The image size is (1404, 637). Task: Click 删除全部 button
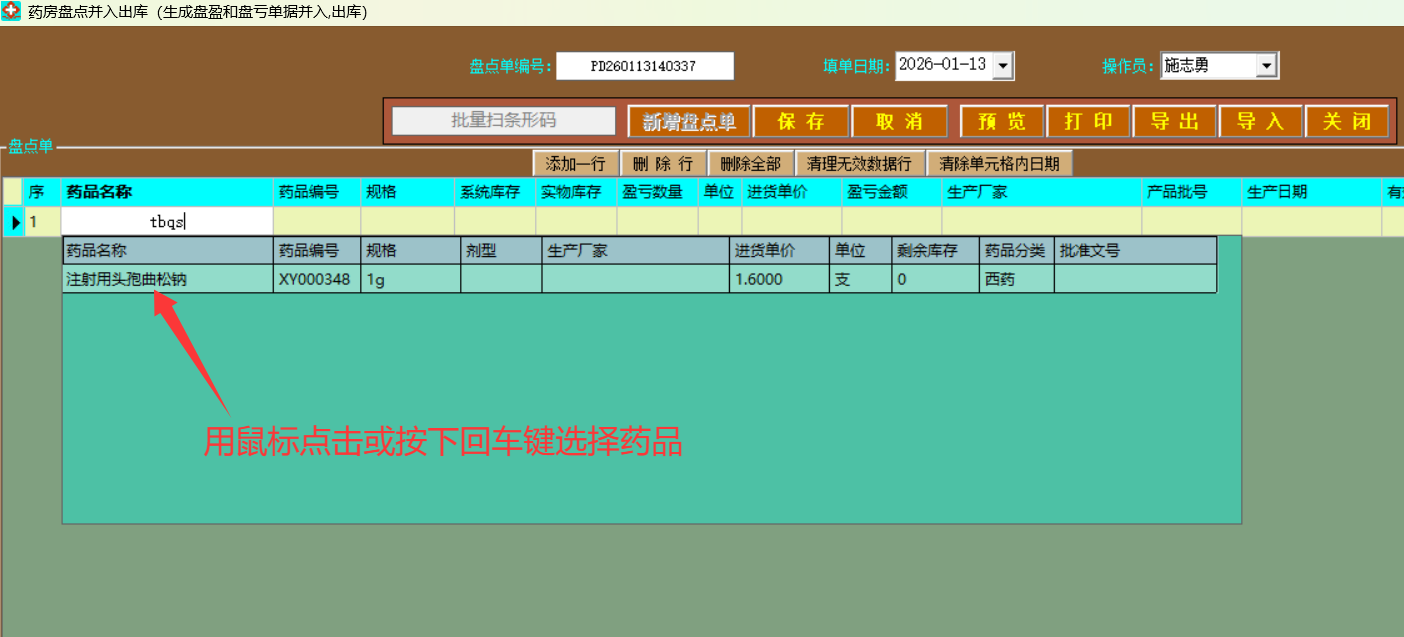point(750,164)
